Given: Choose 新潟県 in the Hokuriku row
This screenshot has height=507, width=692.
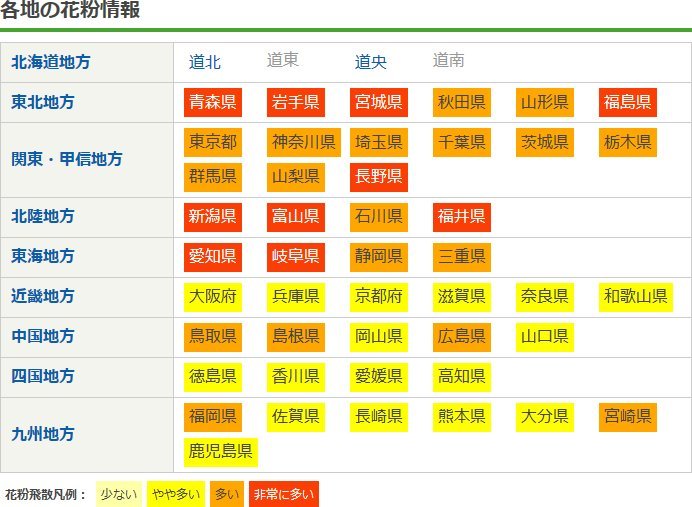Looking at the screenshot, I should point(212,217).
